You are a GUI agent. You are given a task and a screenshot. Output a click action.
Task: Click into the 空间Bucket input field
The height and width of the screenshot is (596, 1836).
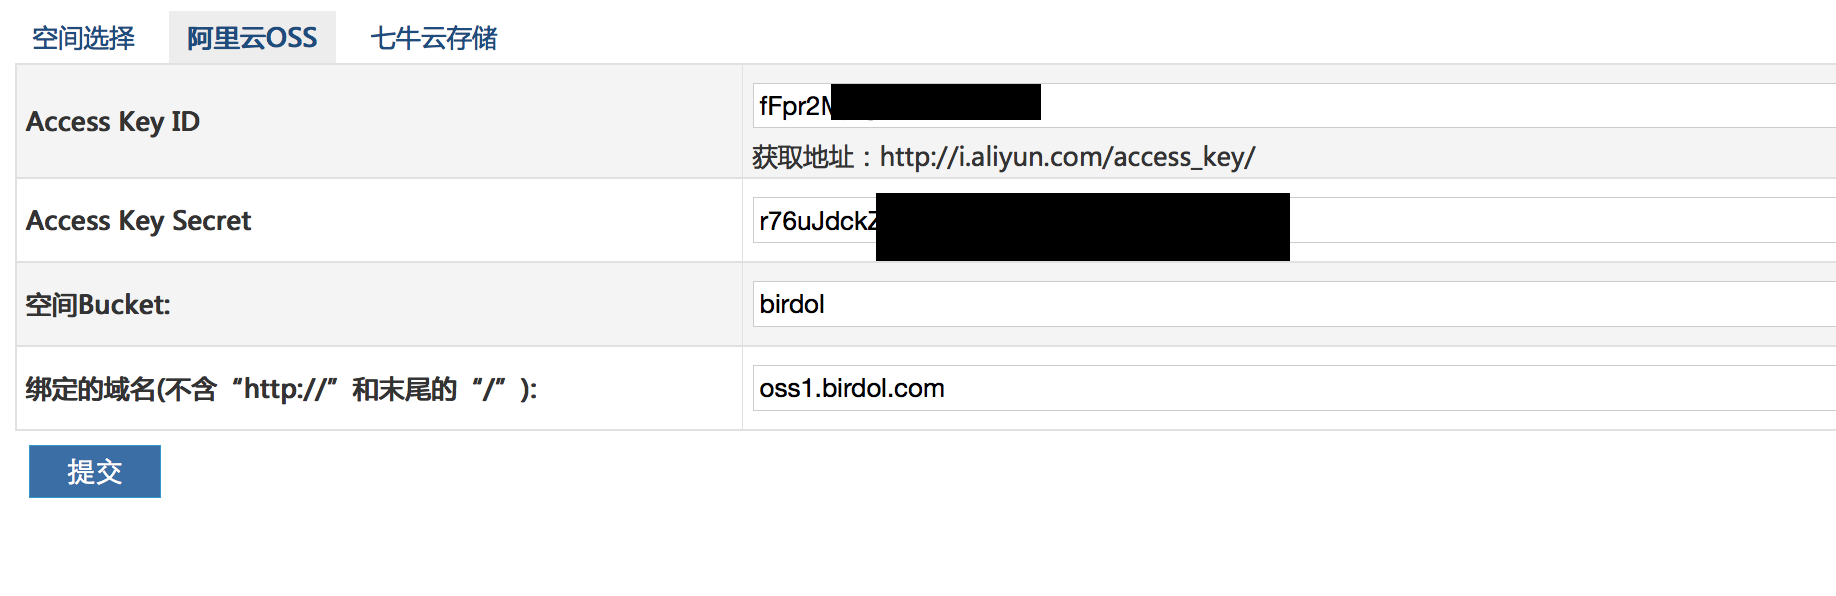pyautogui.click(x=1294, y=304)
